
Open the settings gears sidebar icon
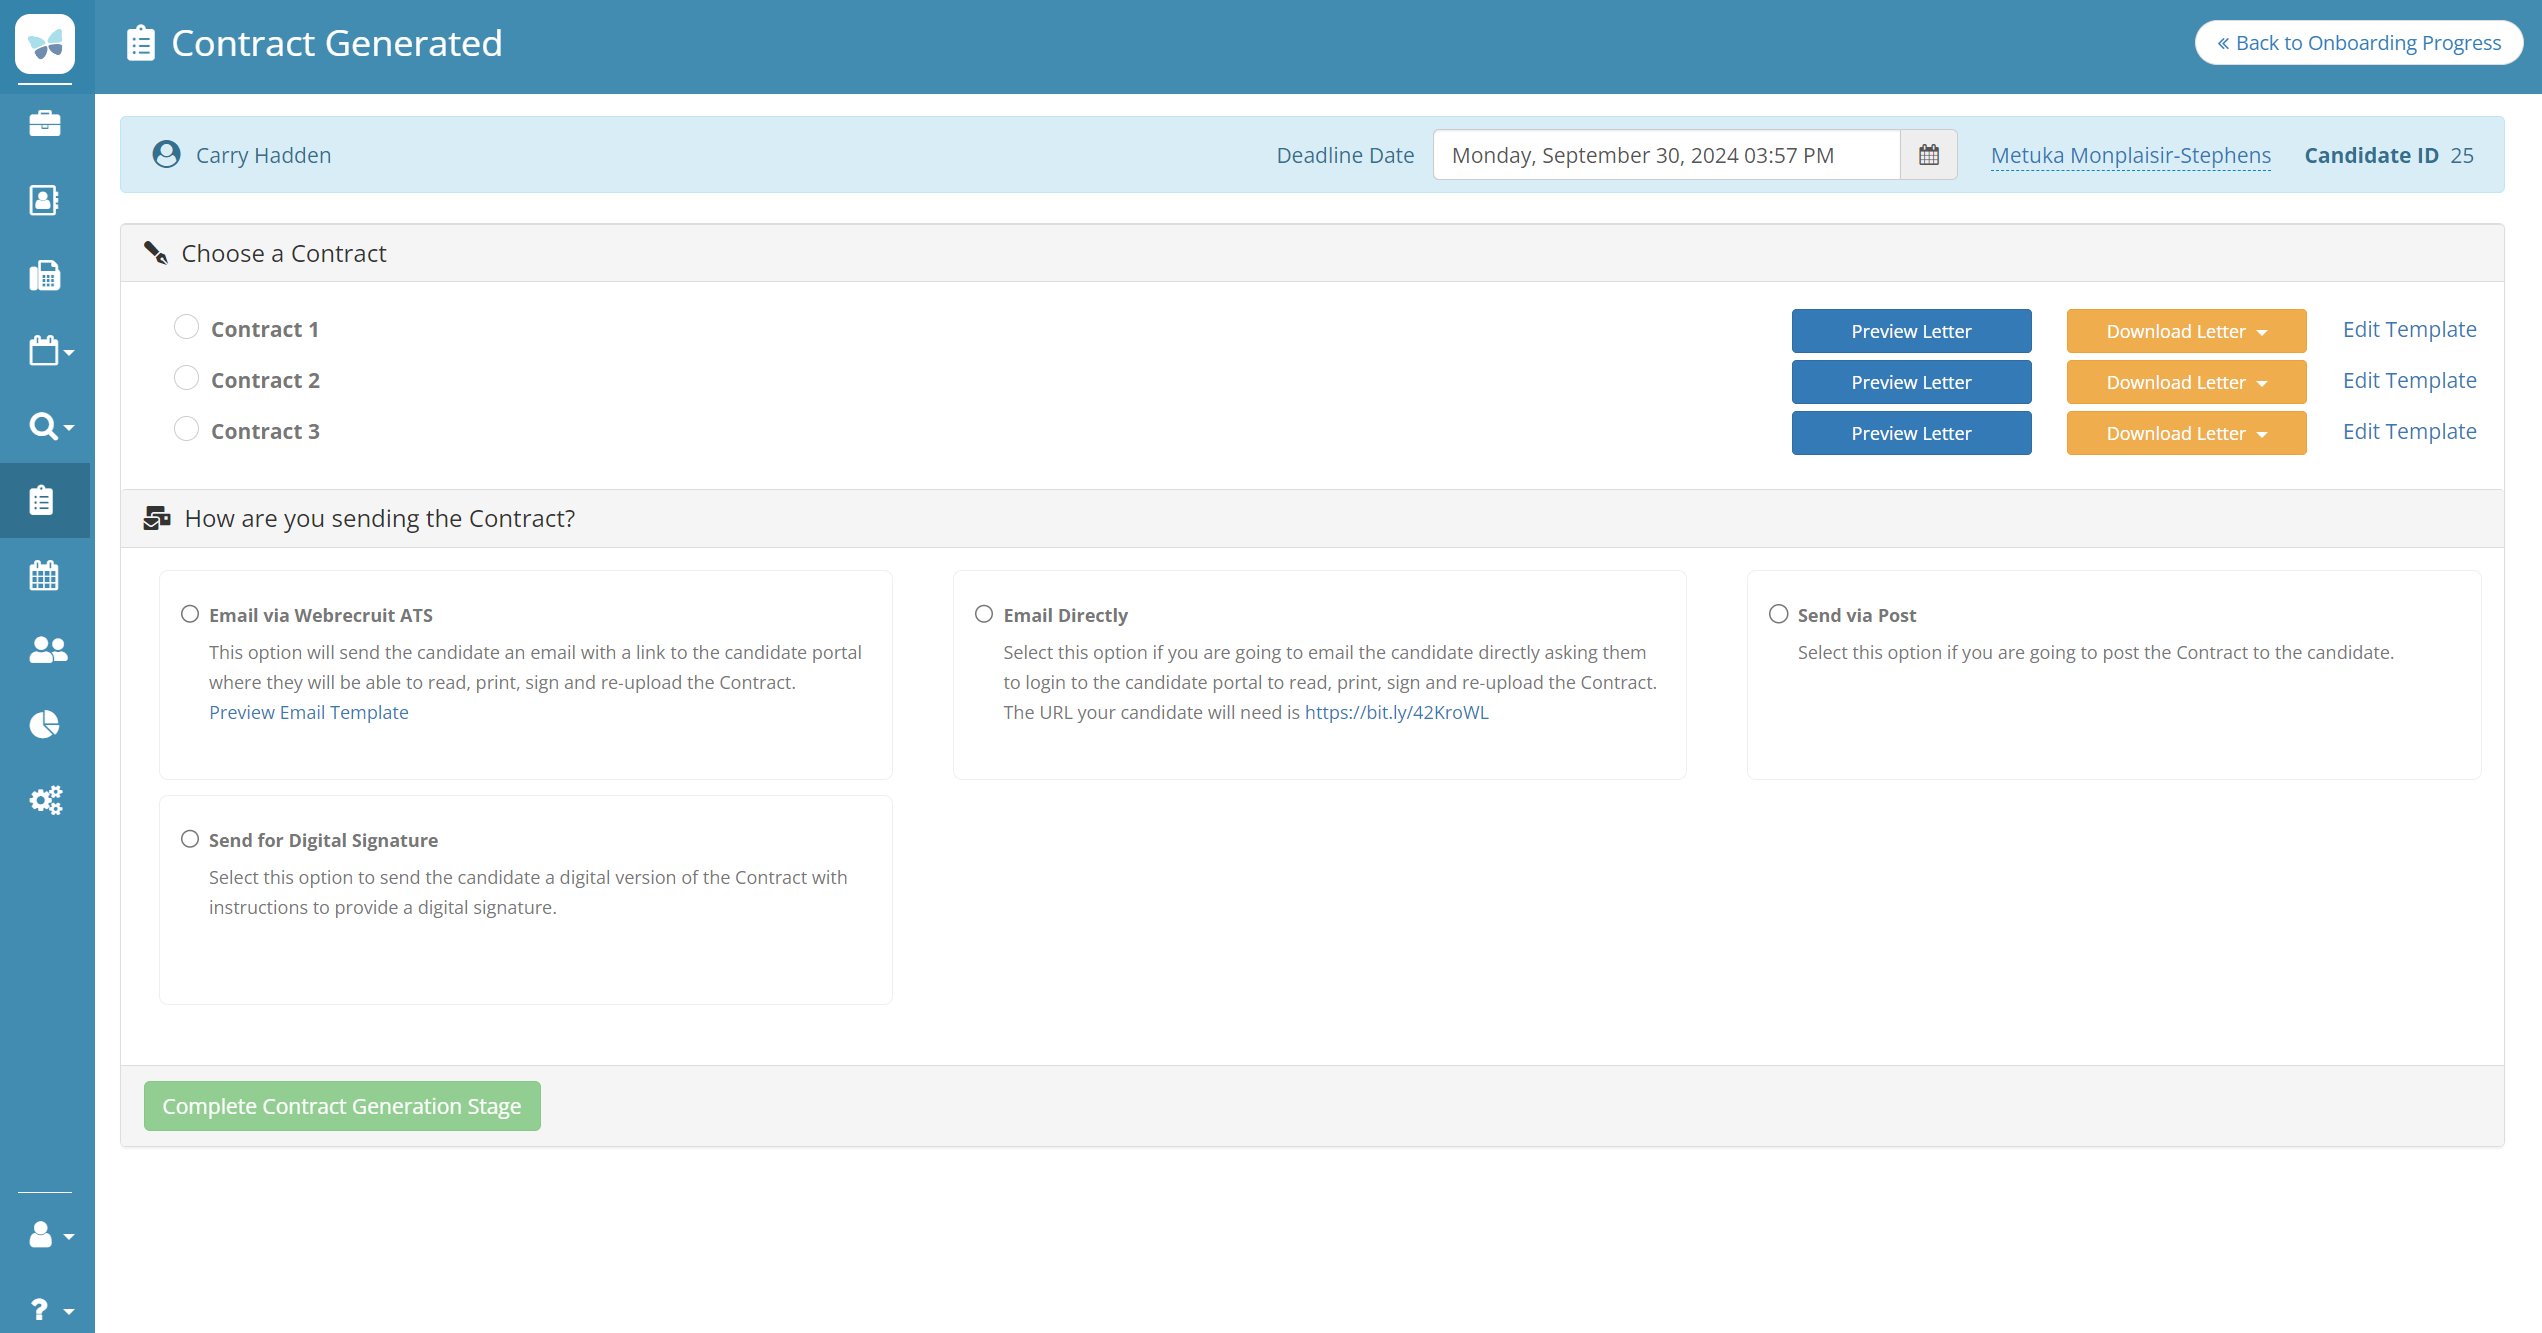point(45,800)
